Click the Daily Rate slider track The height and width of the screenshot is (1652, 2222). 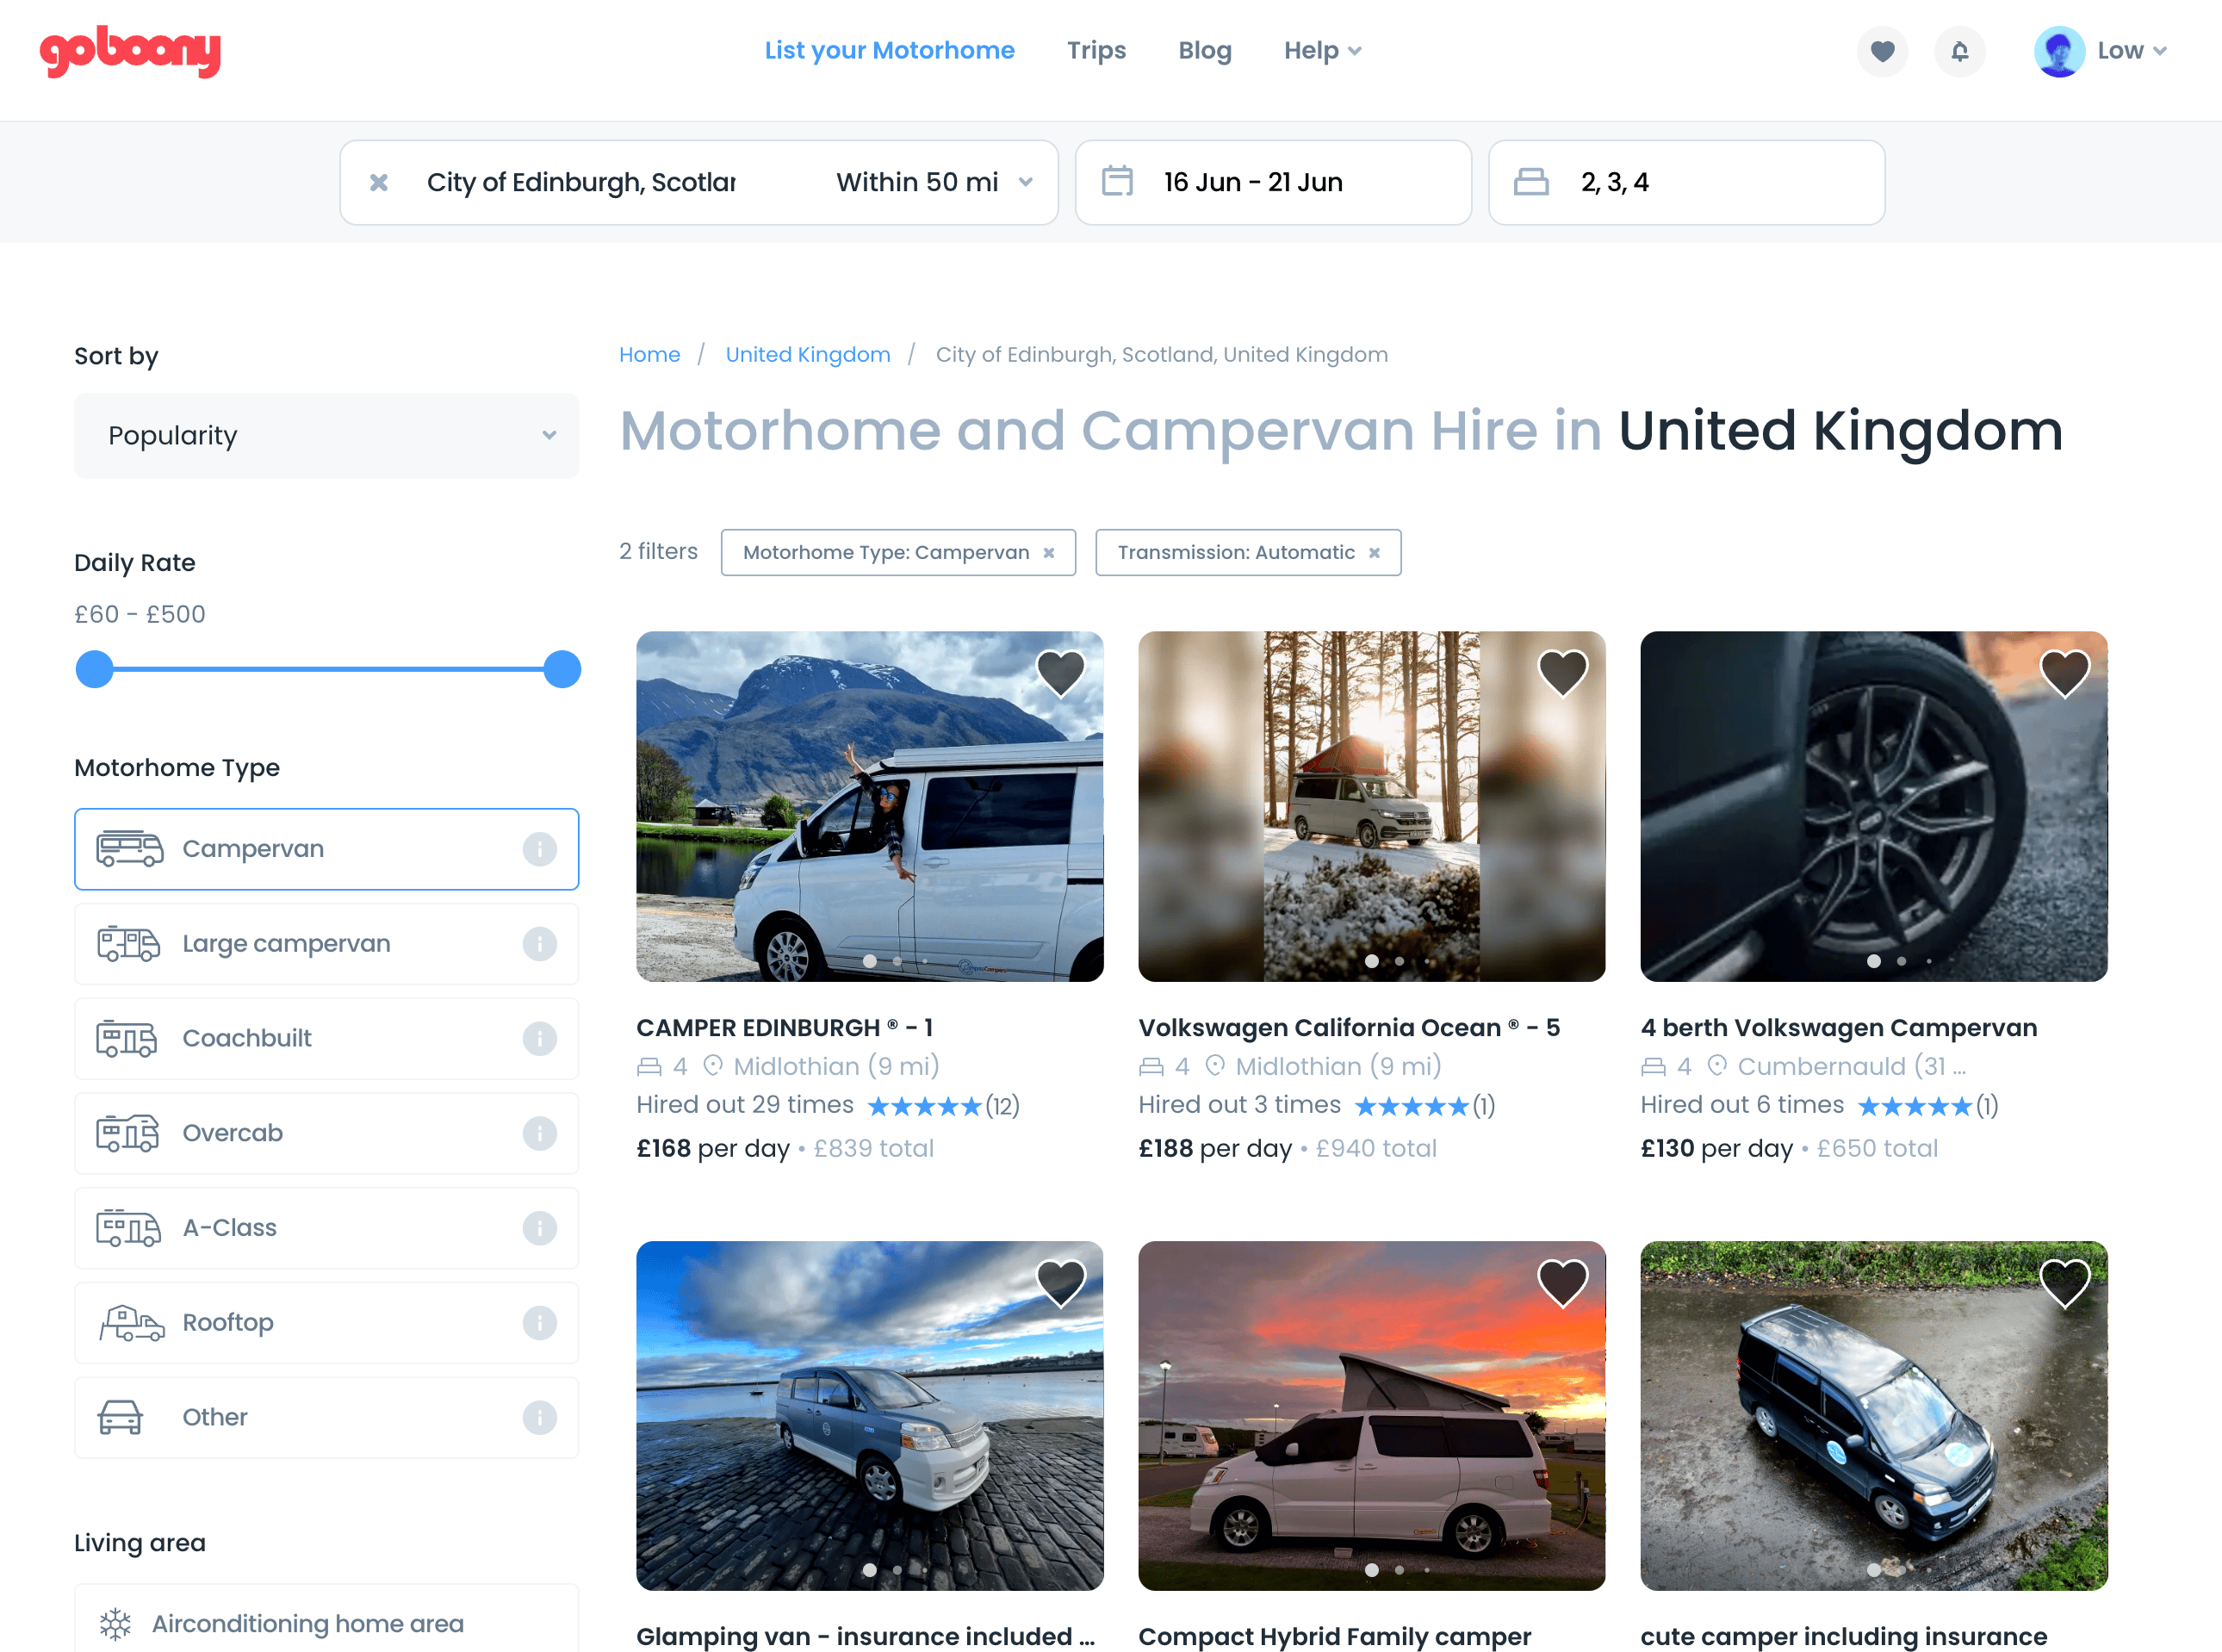click(x=328, y=669)
